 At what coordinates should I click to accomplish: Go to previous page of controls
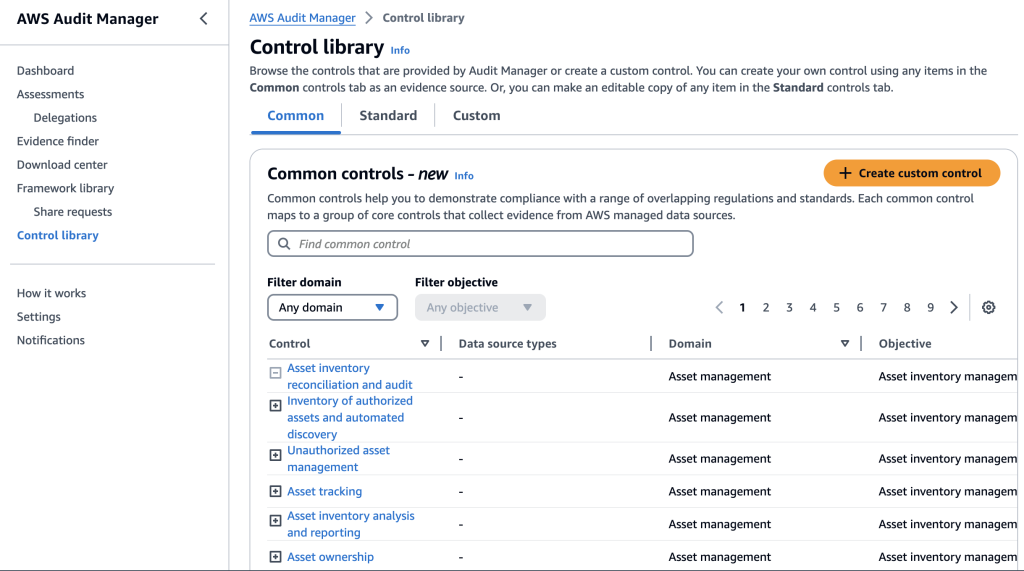click(719, 307)
